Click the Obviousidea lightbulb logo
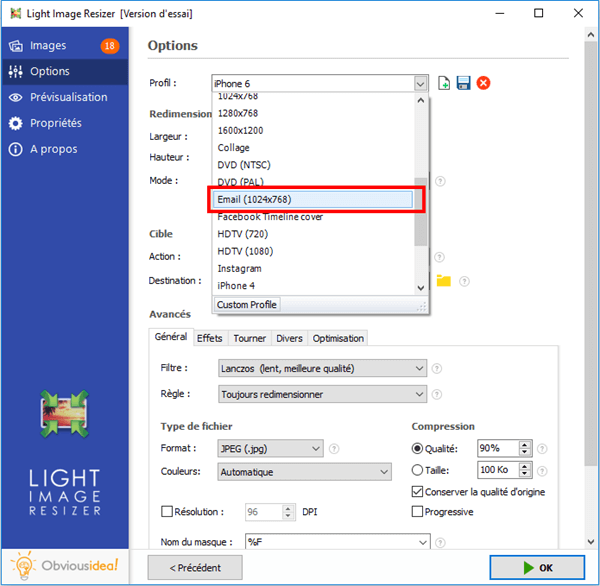The width and height of the screenshot is (600, 586). [24, 566]
